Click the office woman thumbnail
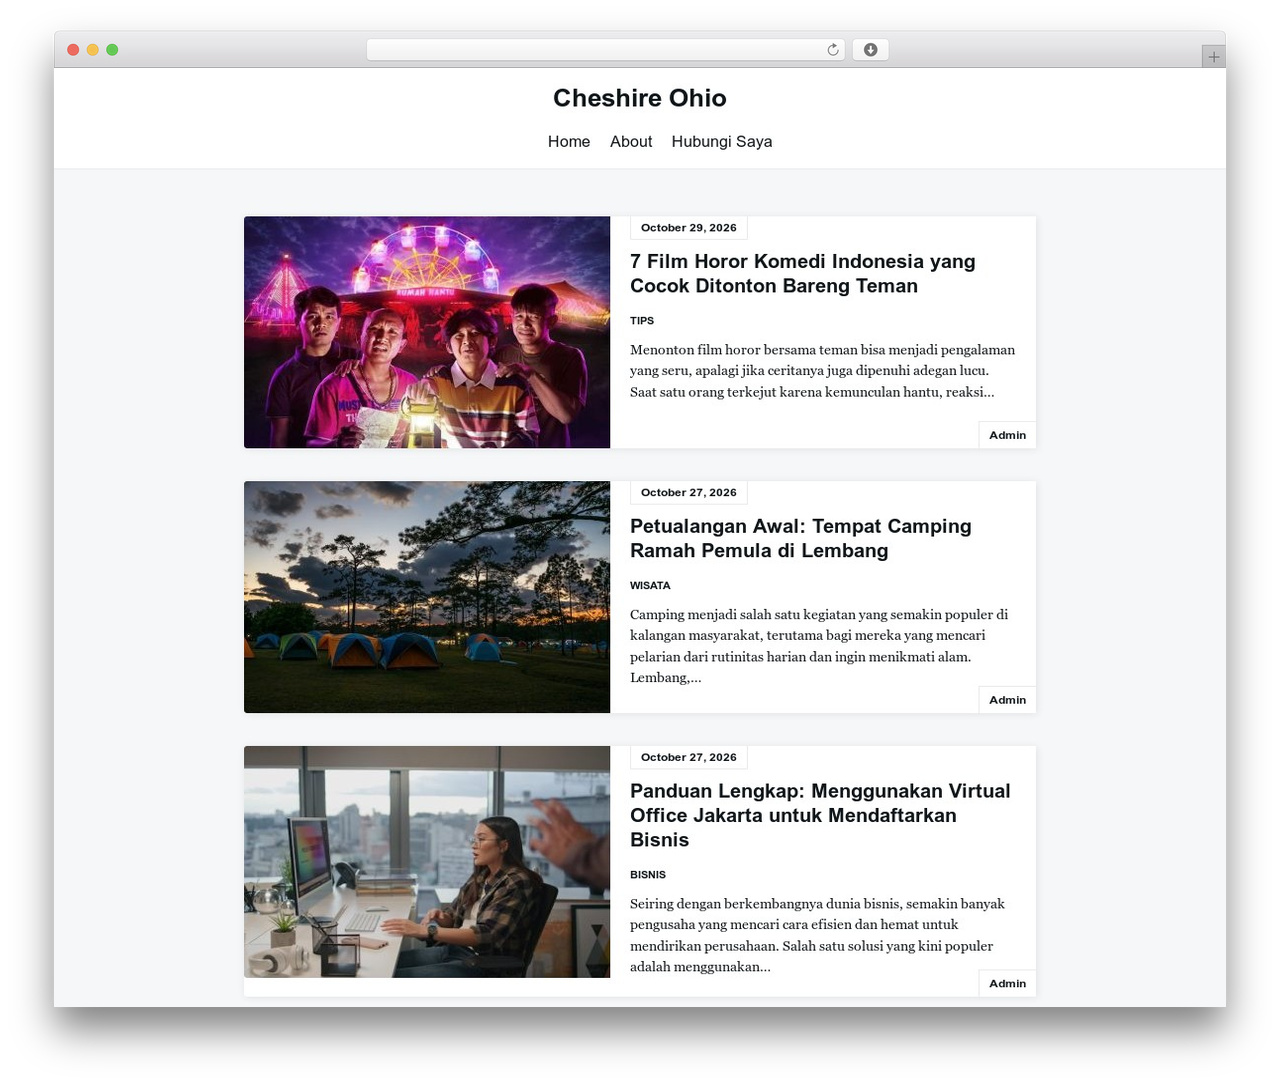The width and height of the screenshot is (1280, 1084). coord(427,862)
